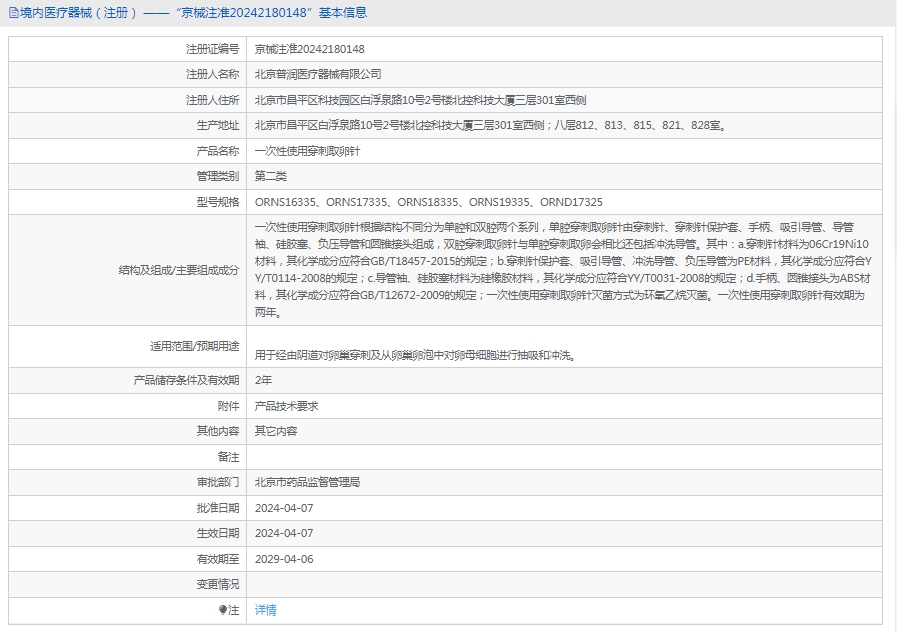Screen dimensions: 897x632
Task: Click management class value 第二类
Action: pyautogui.click(x=271, y=176)
